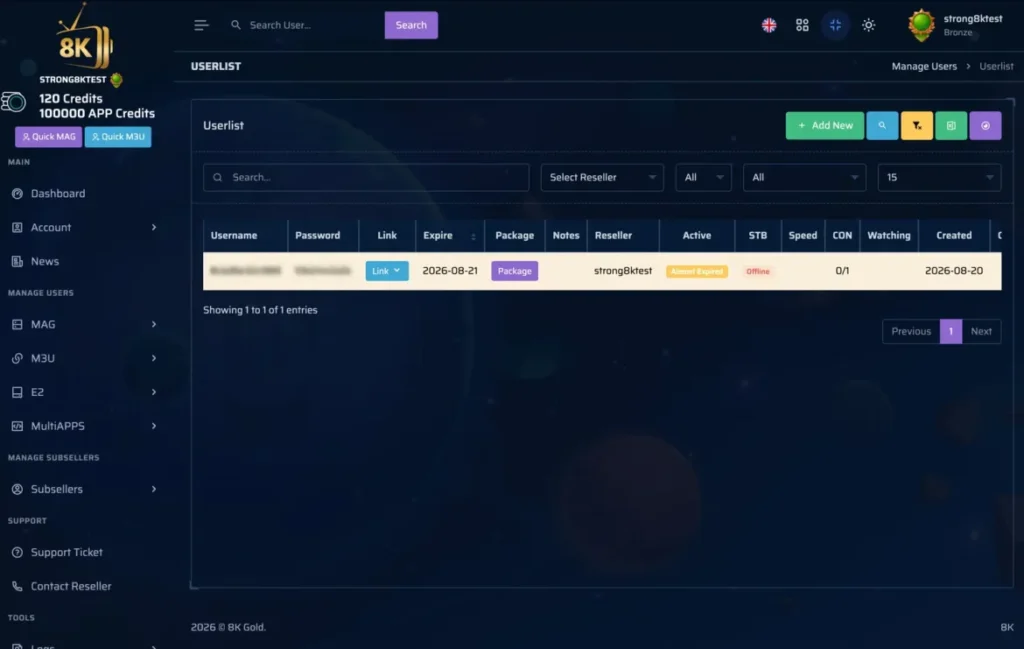Toggle the hamburger sidebar menu icon
Viewport: 1024px width, 649px height.
[x=200, y=25]
